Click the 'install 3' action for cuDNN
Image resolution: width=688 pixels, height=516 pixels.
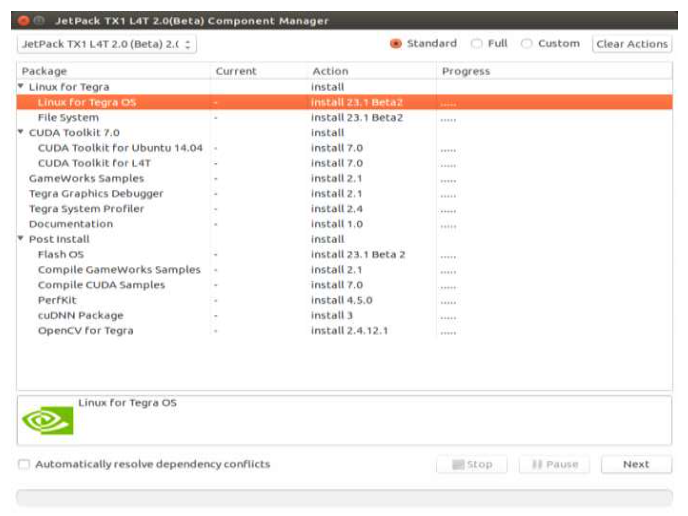click(x=332, y=315)
